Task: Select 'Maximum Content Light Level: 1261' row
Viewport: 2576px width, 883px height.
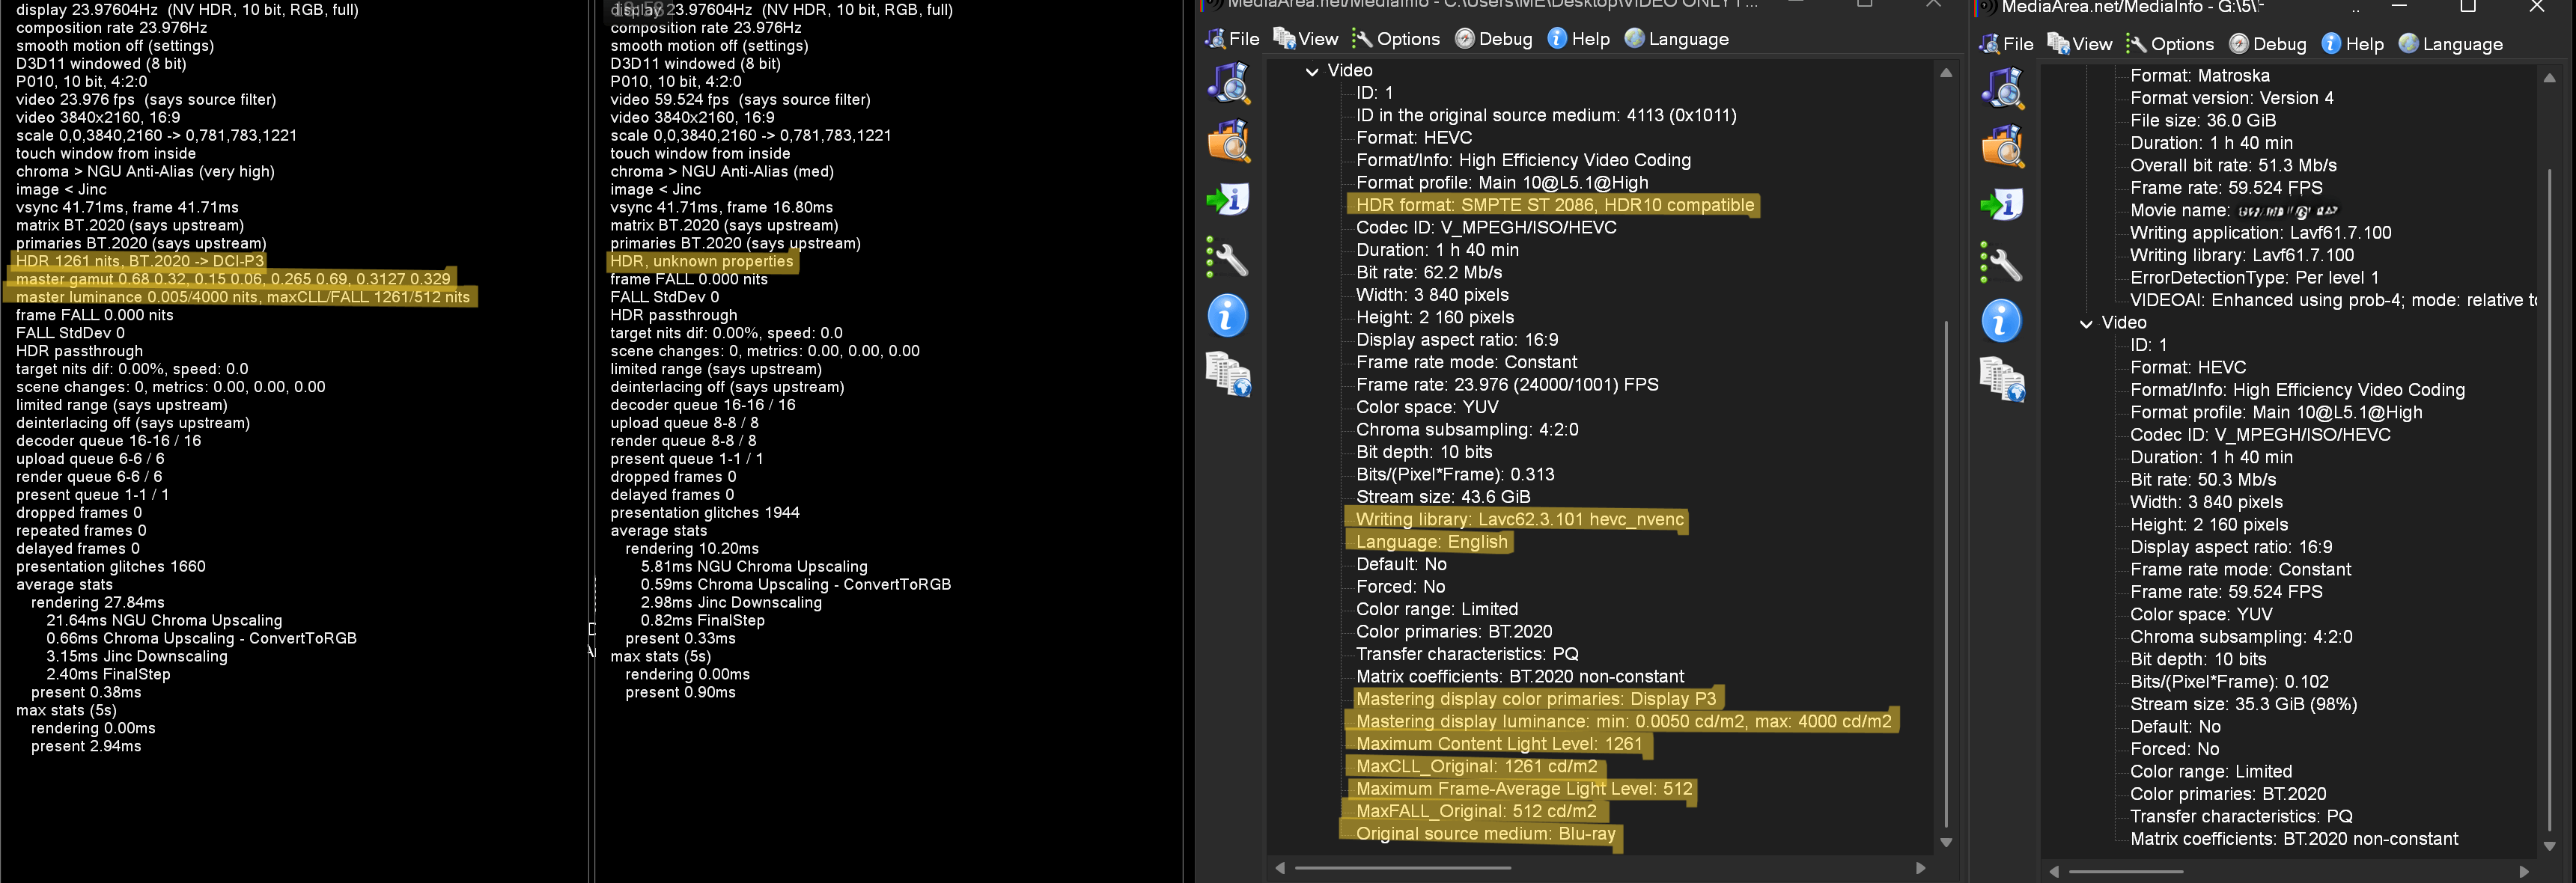Action: point(1499,744)
